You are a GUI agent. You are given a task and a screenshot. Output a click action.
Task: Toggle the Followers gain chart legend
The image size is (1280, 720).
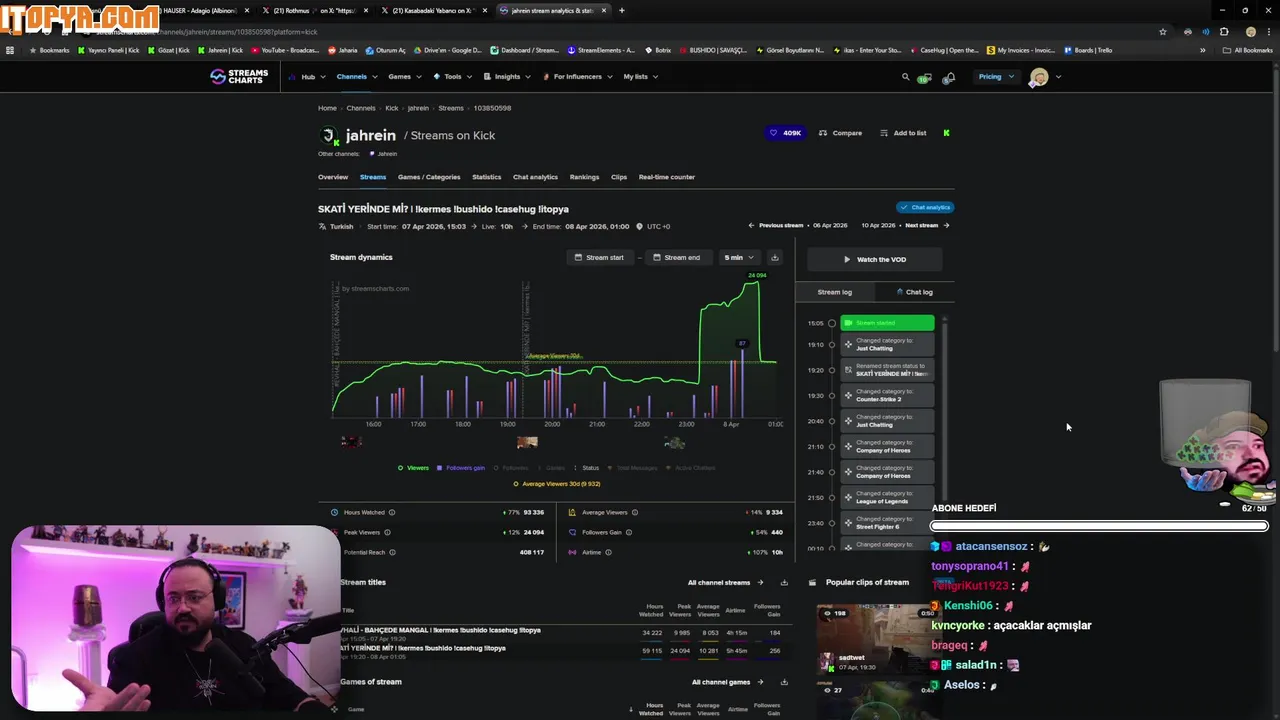pos(461,468)
